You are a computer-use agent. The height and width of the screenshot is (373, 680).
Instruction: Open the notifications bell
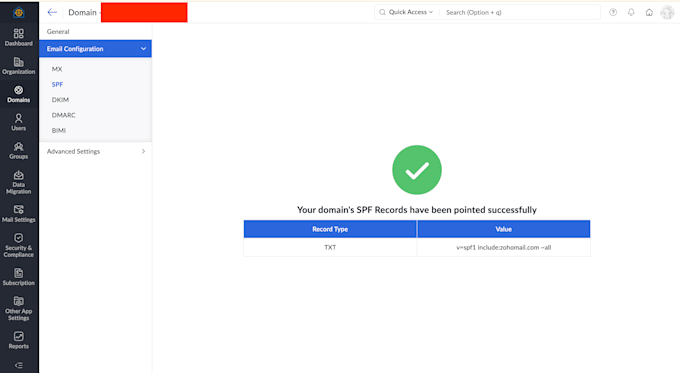click(x=631, y=12)
